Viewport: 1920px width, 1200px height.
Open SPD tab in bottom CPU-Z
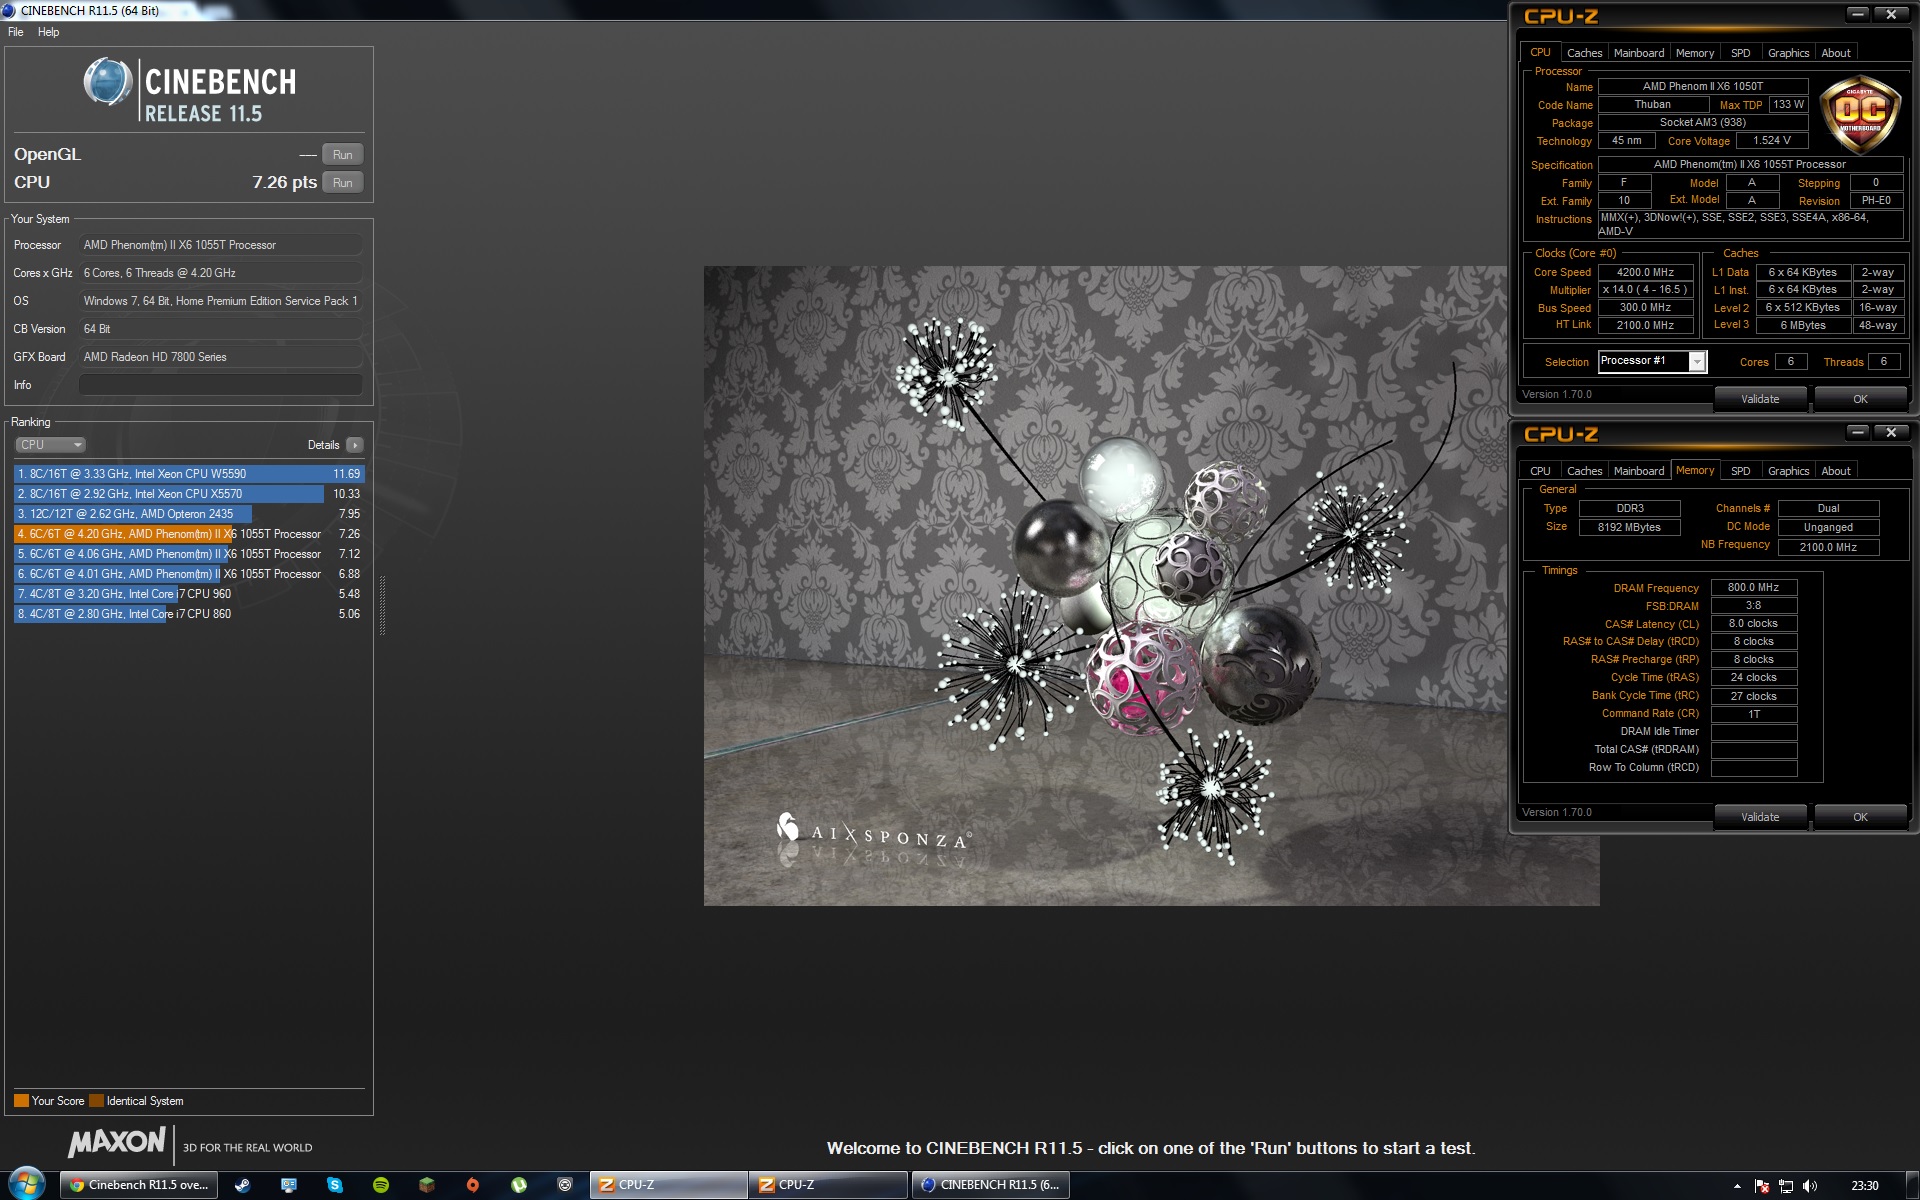click(1741, 471)
